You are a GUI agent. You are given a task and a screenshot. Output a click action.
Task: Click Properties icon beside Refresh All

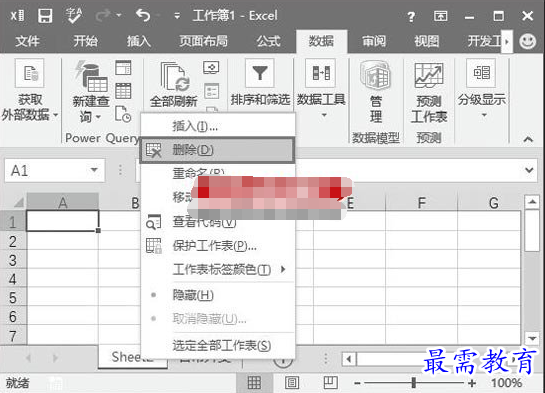point(211,91)
